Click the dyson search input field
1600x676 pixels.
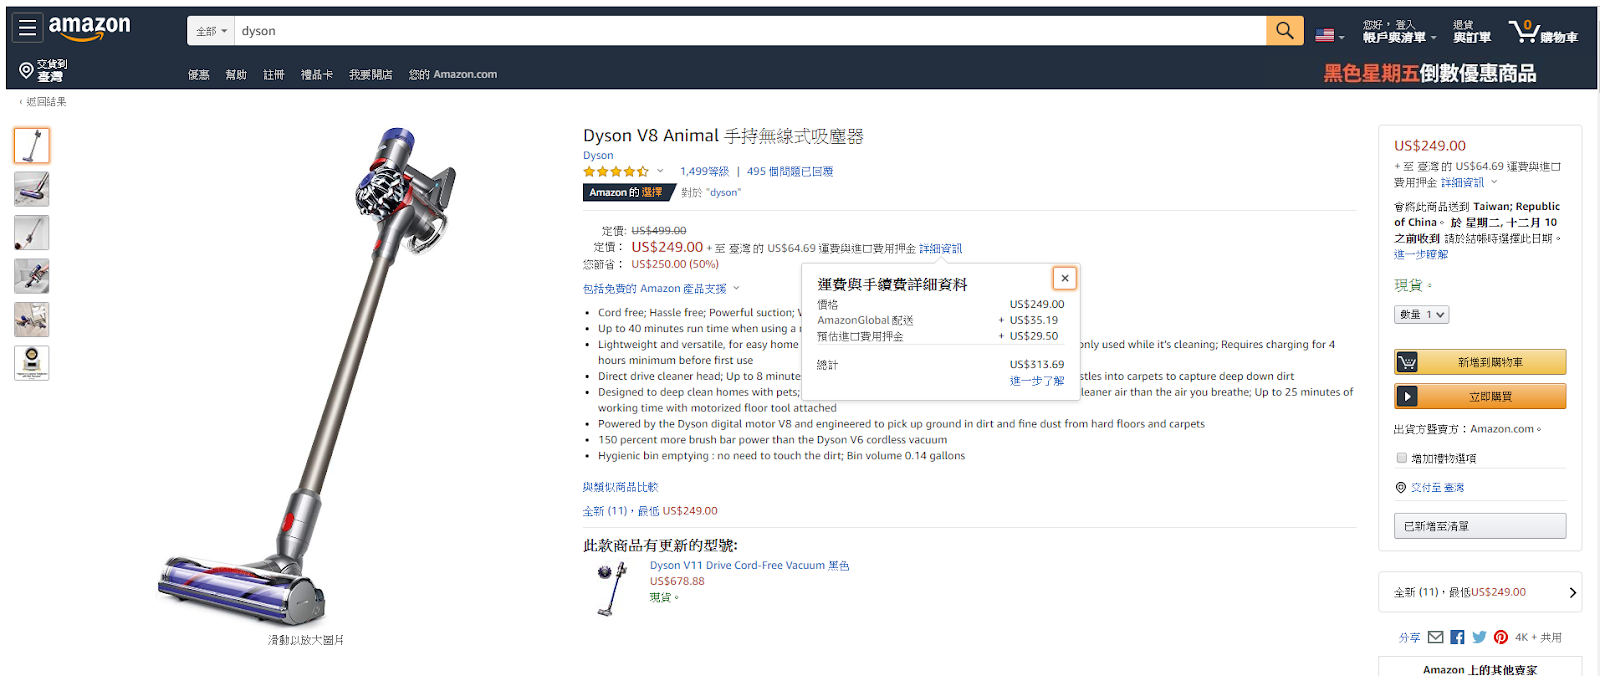click(x=750, y=31)
